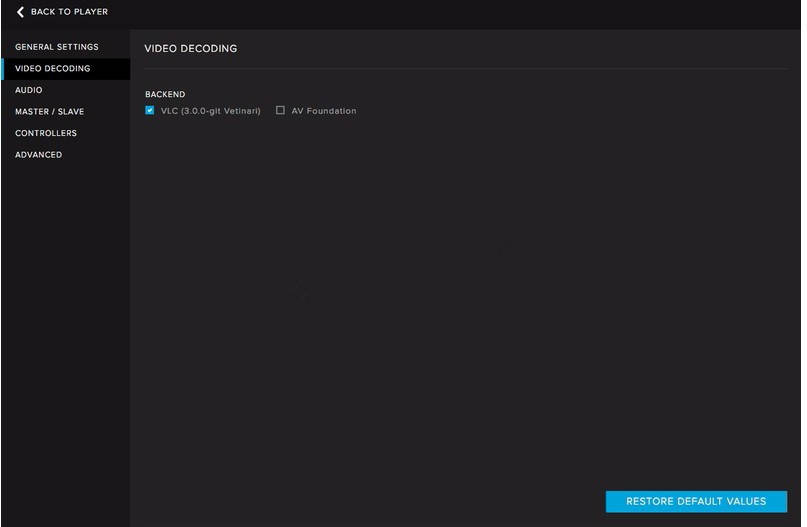The image size is (807, 527).
Task: Go to the Audio settings section
Action: [x=28, y=90]
